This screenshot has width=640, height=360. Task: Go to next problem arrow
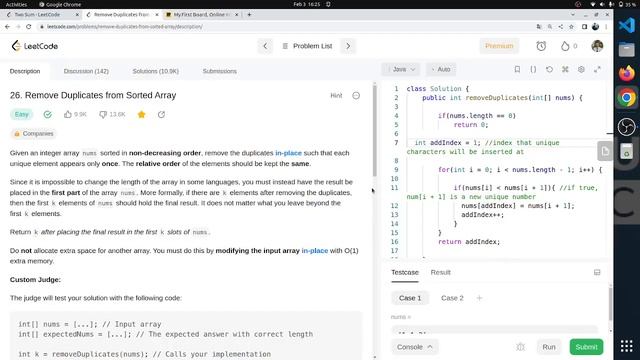(348, 46)
